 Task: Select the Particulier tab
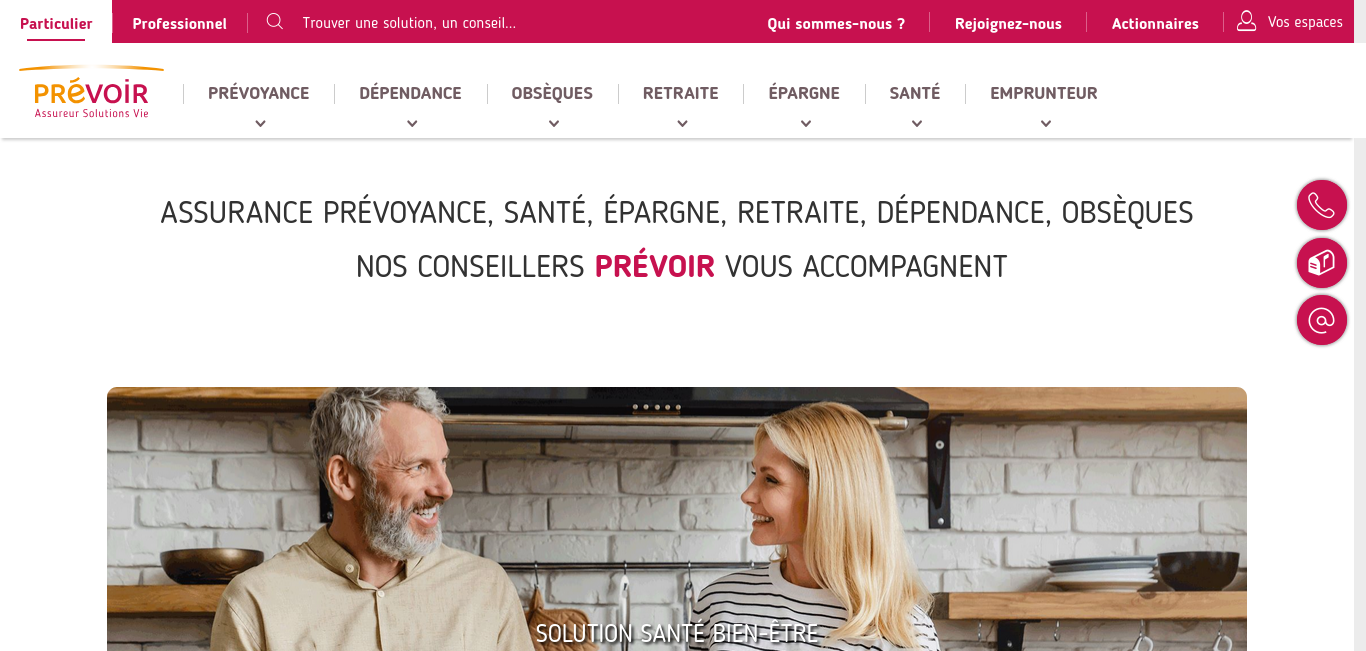56,23
